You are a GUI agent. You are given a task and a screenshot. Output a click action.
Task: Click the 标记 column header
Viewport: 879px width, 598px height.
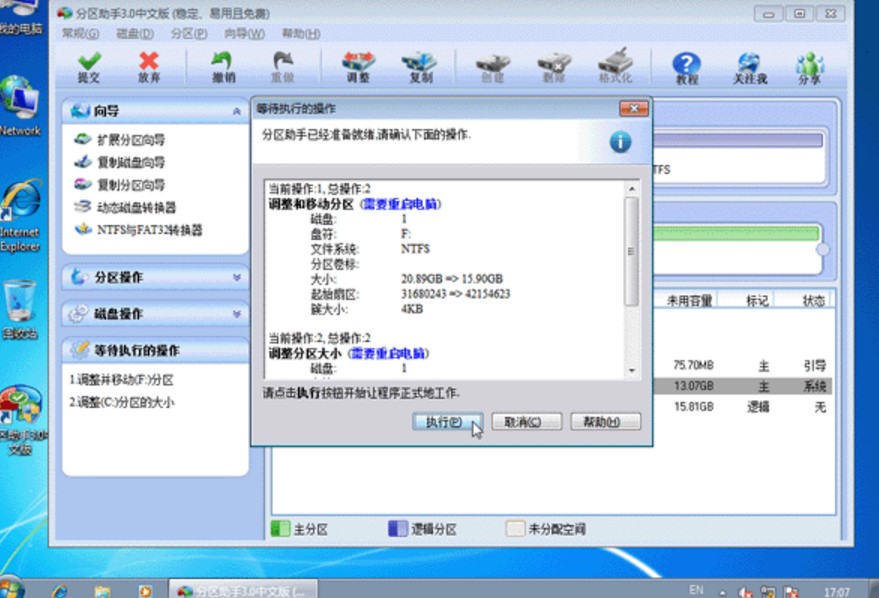pos(757,300)
